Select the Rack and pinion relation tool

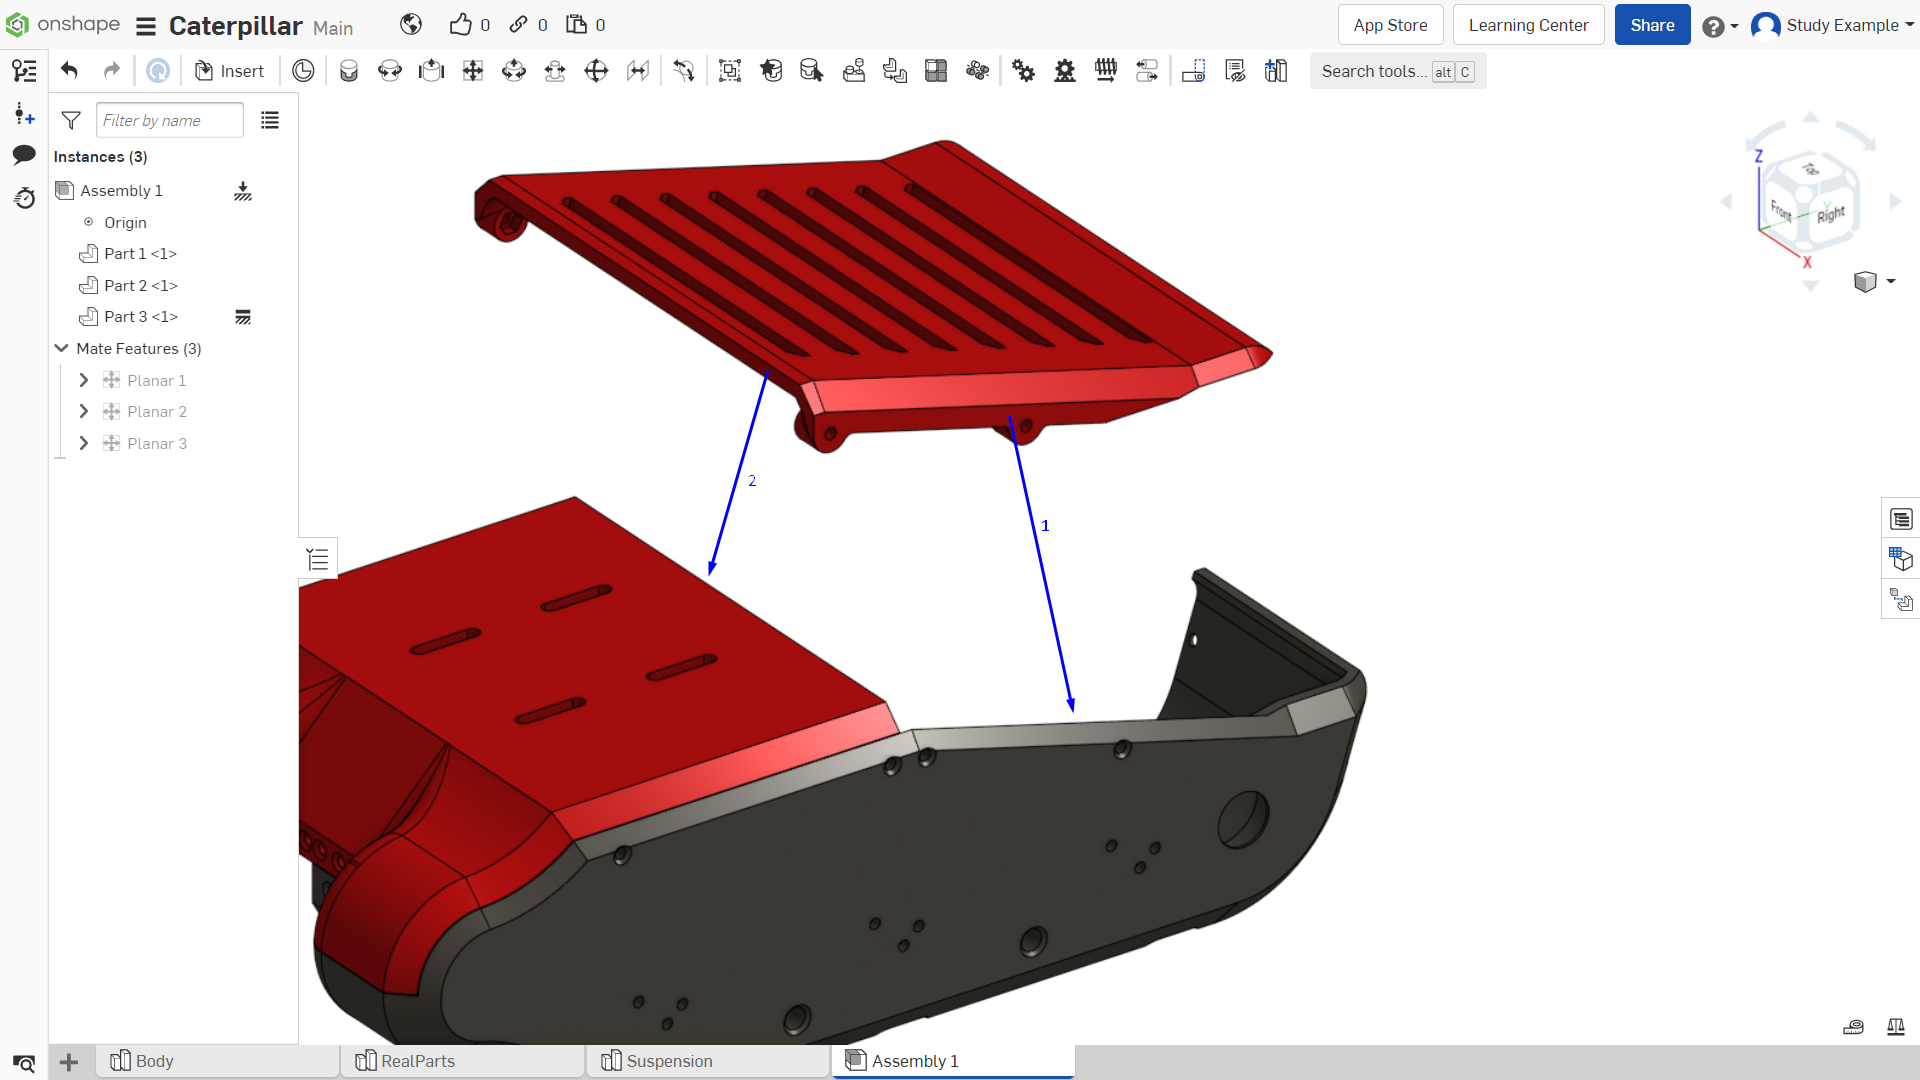tap(1065, 70)
